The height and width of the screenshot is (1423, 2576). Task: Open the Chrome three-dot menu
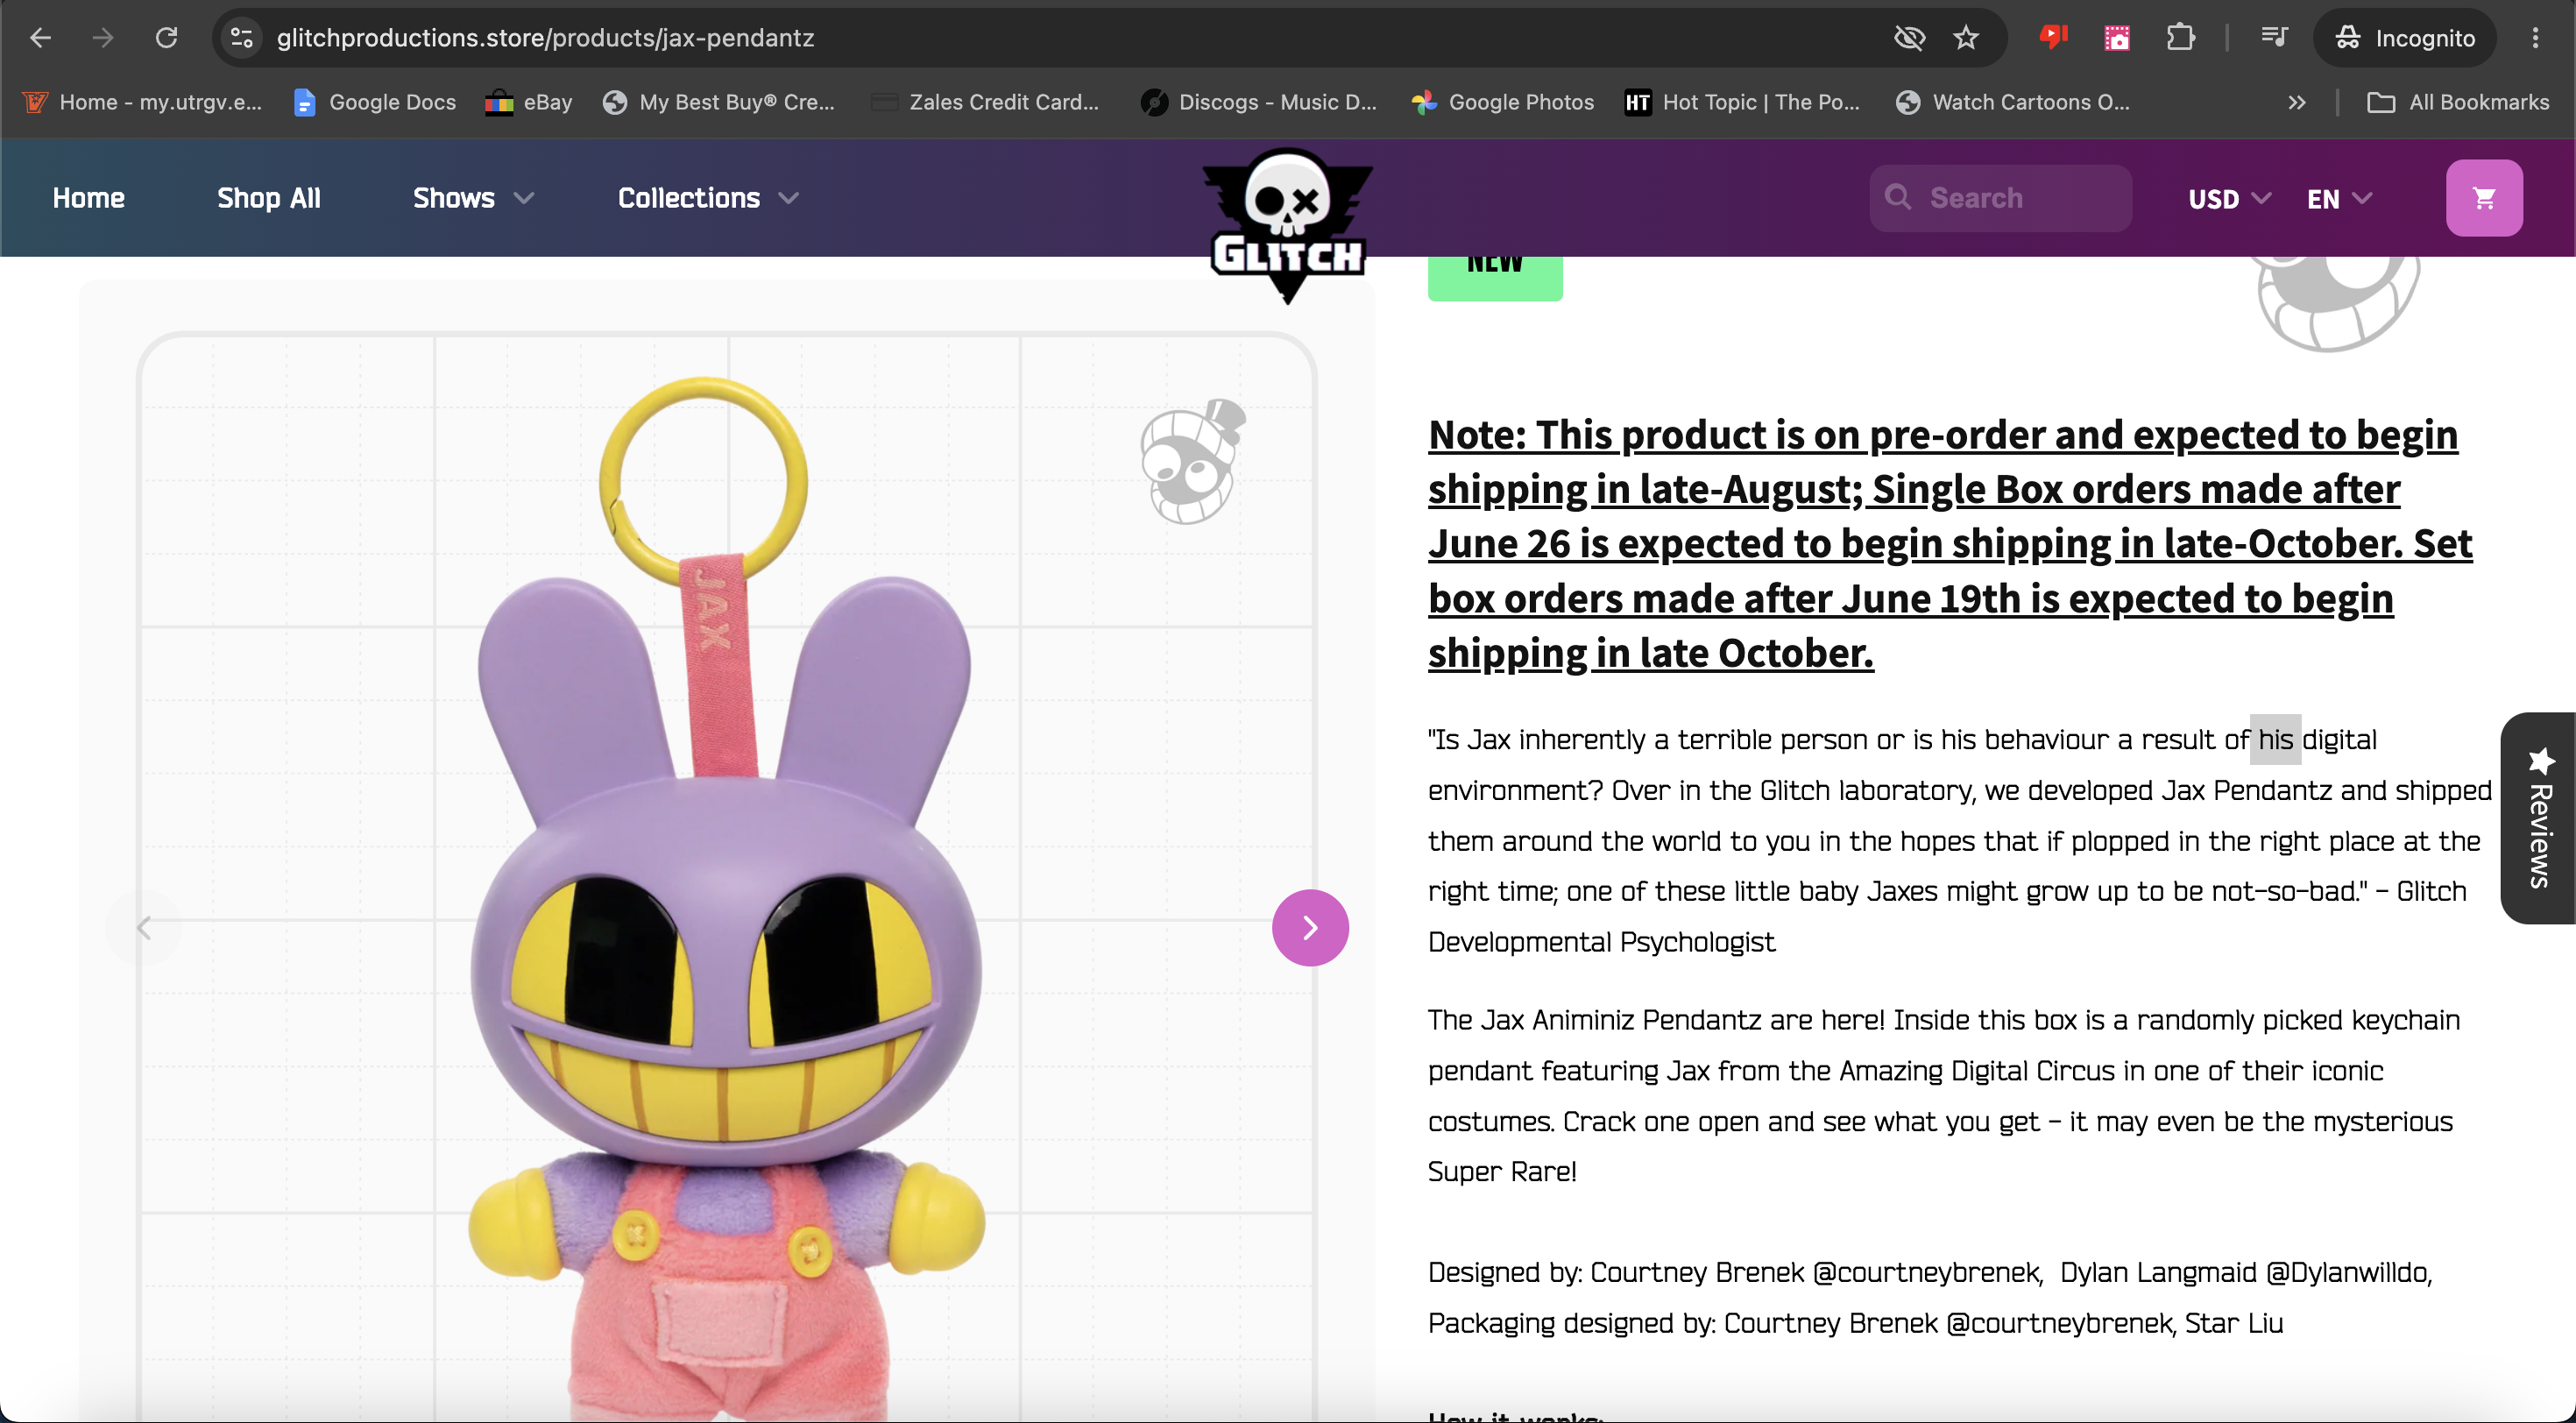(2535, 38)
